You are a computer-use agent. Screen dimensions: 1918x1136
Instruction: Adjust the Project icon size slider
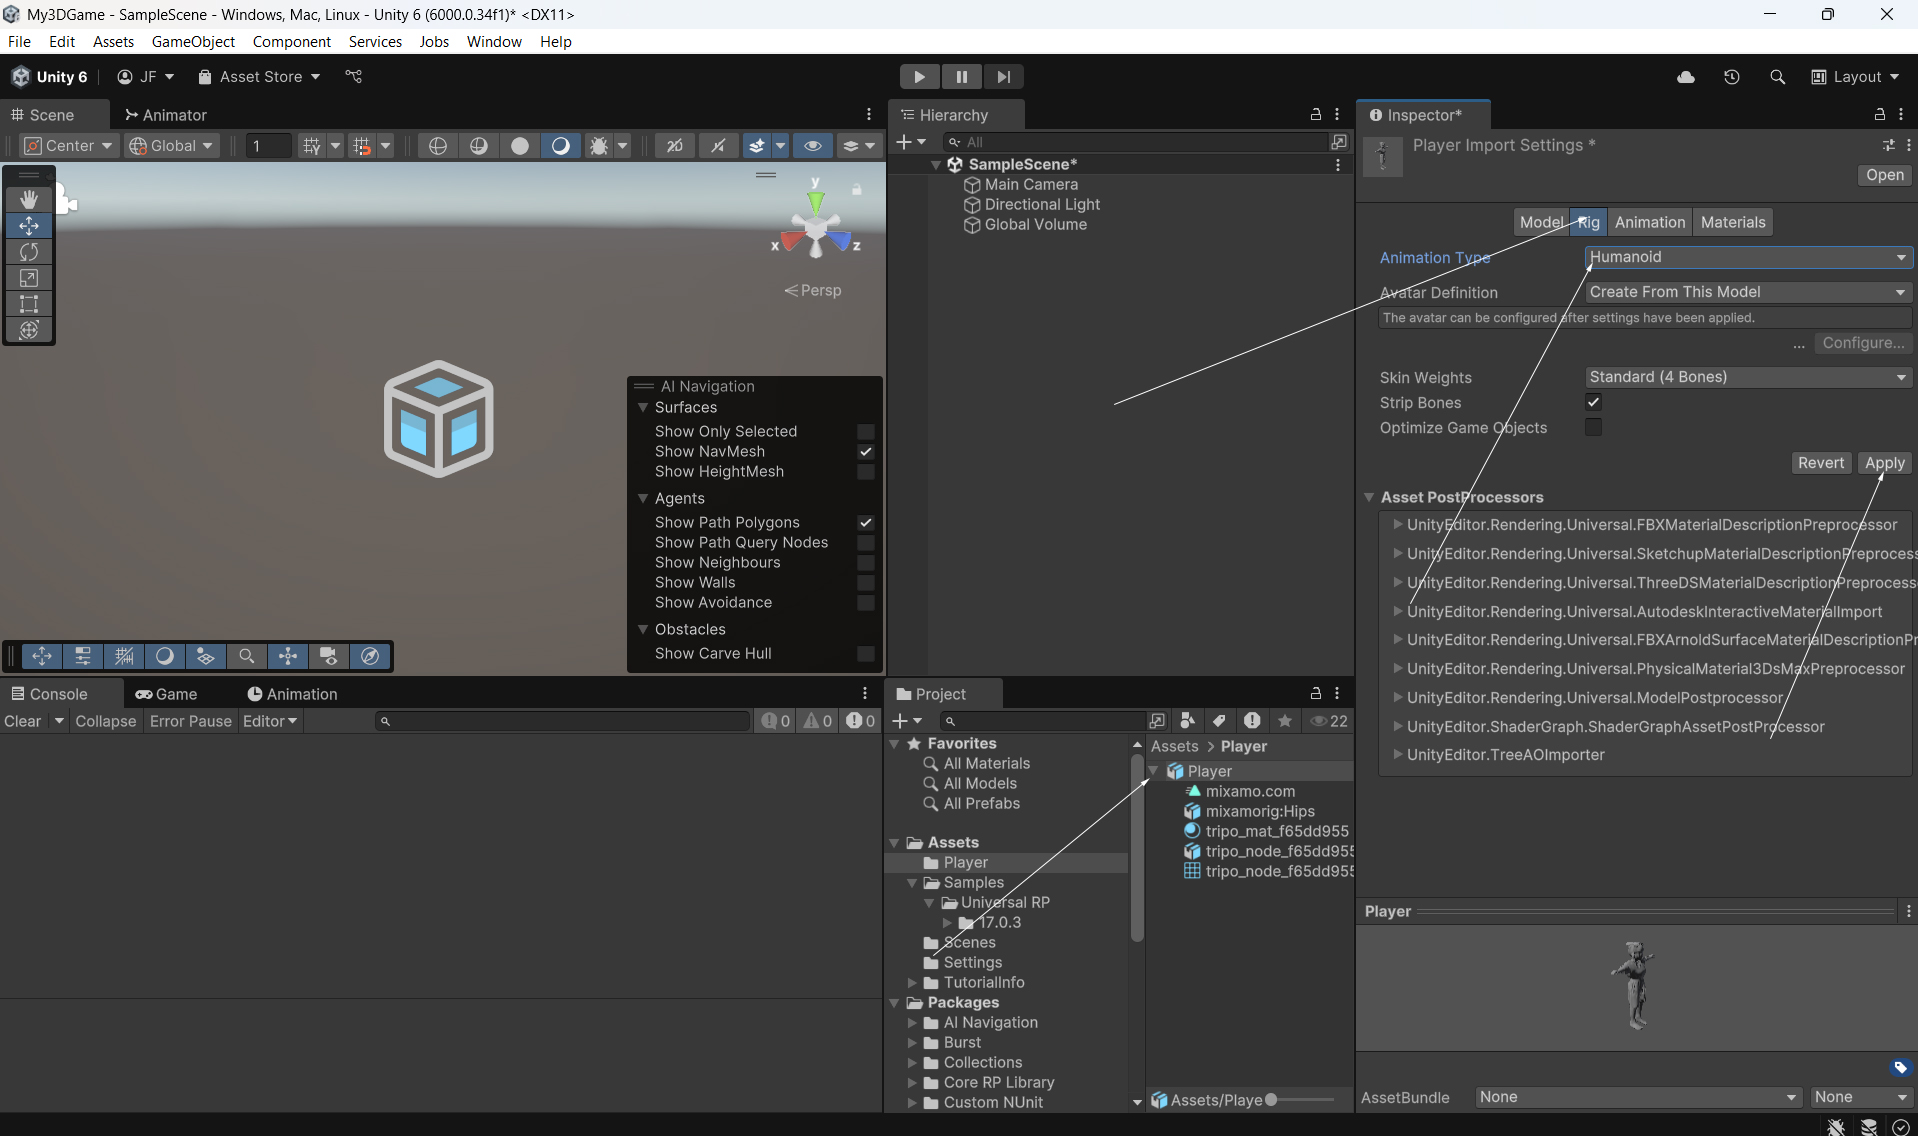1271,1100
